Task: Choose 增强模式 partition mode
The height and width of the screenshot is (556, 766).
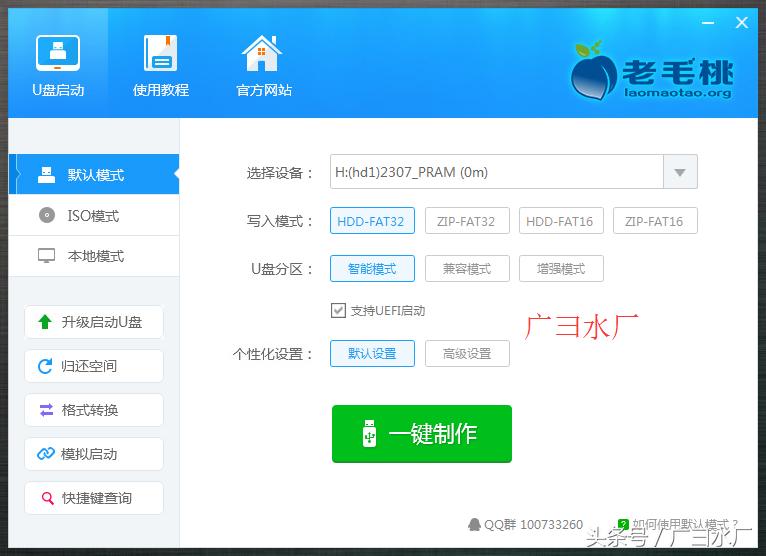Action: pos(561,269)
